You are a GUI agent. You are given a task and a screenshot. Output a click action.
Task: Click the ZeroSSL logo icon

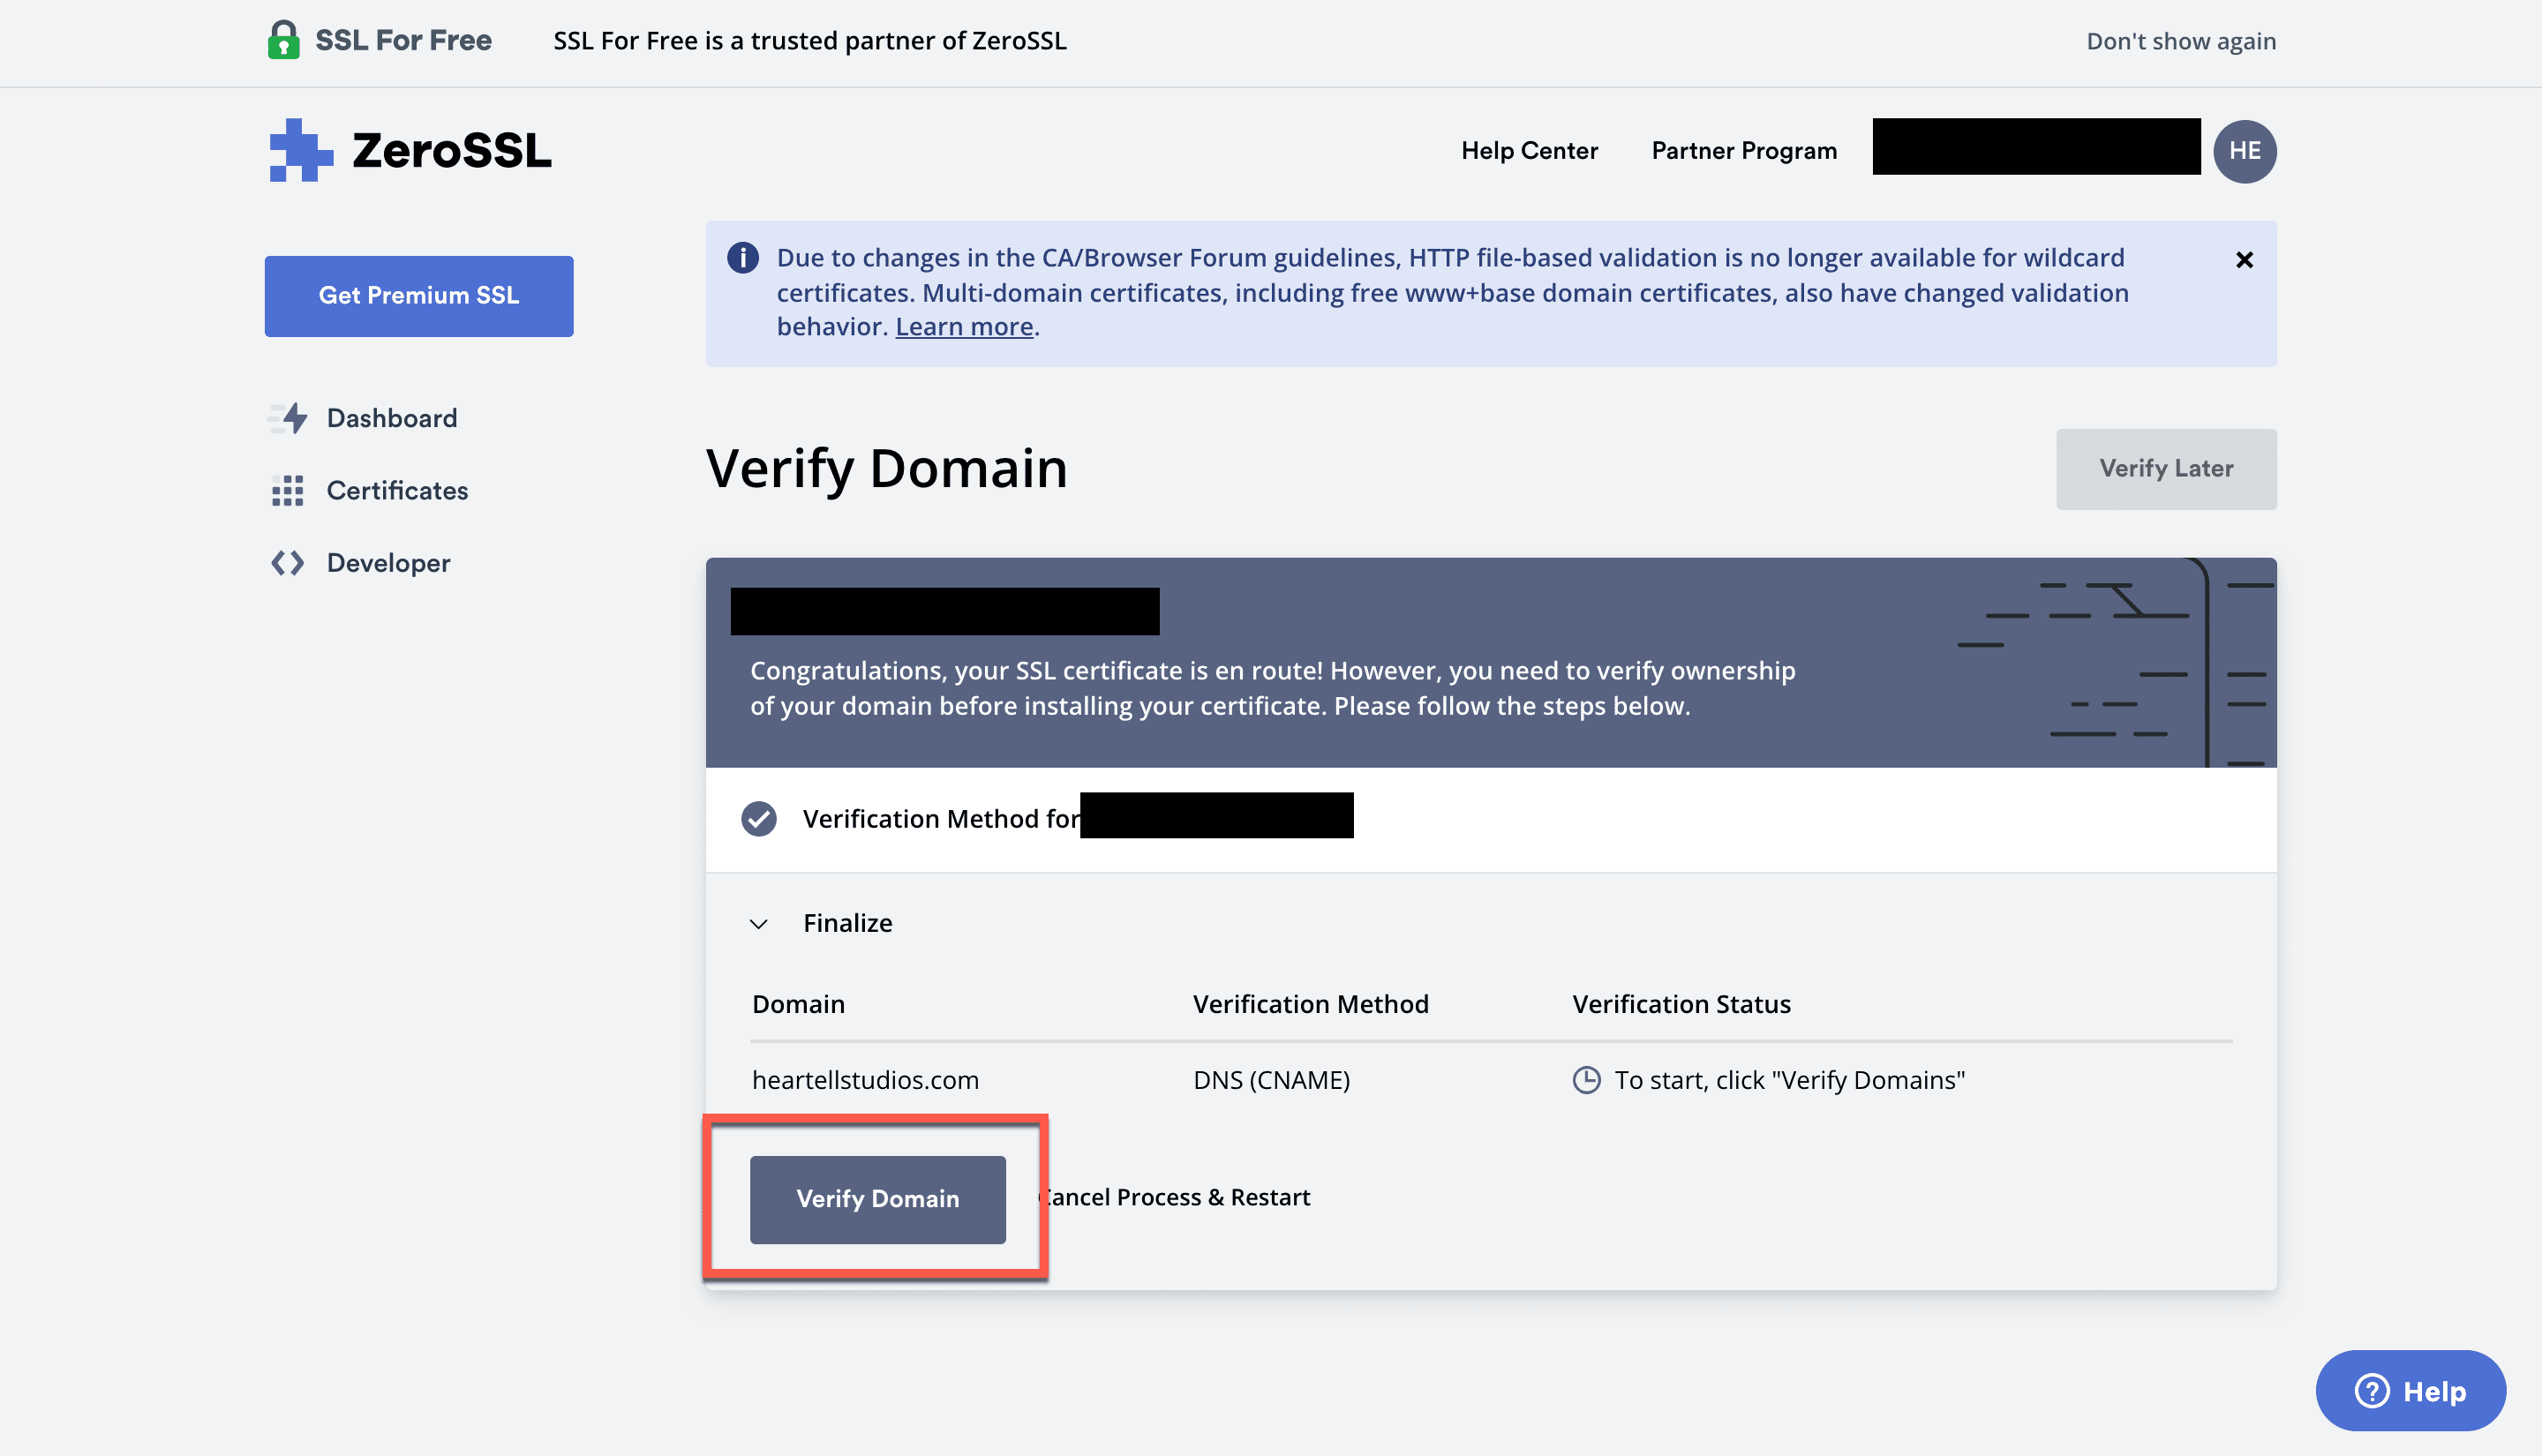(300, 151)
